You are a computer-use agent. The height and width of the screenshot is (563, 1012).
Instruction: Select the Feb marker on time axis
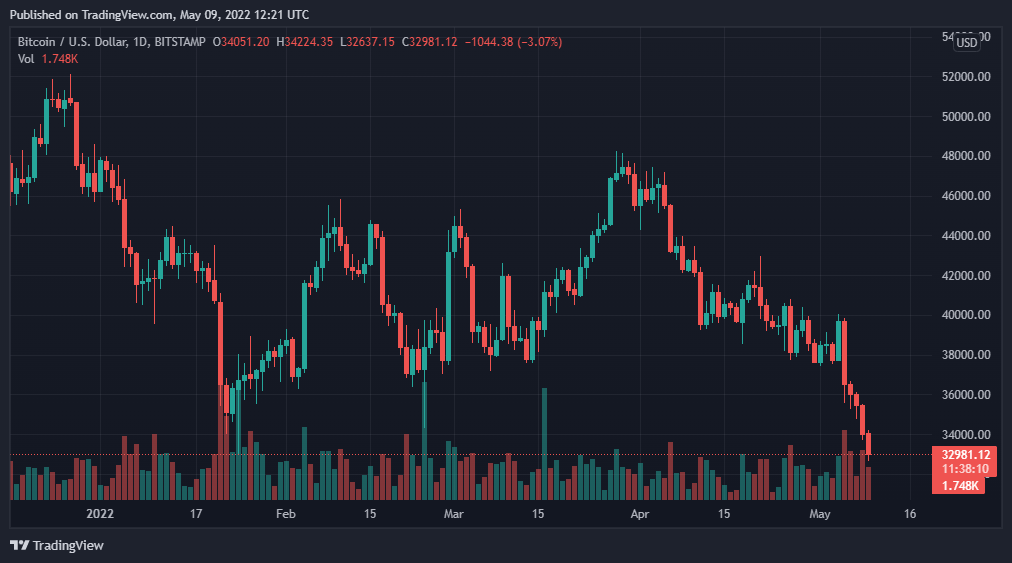[x=285, y=514]
